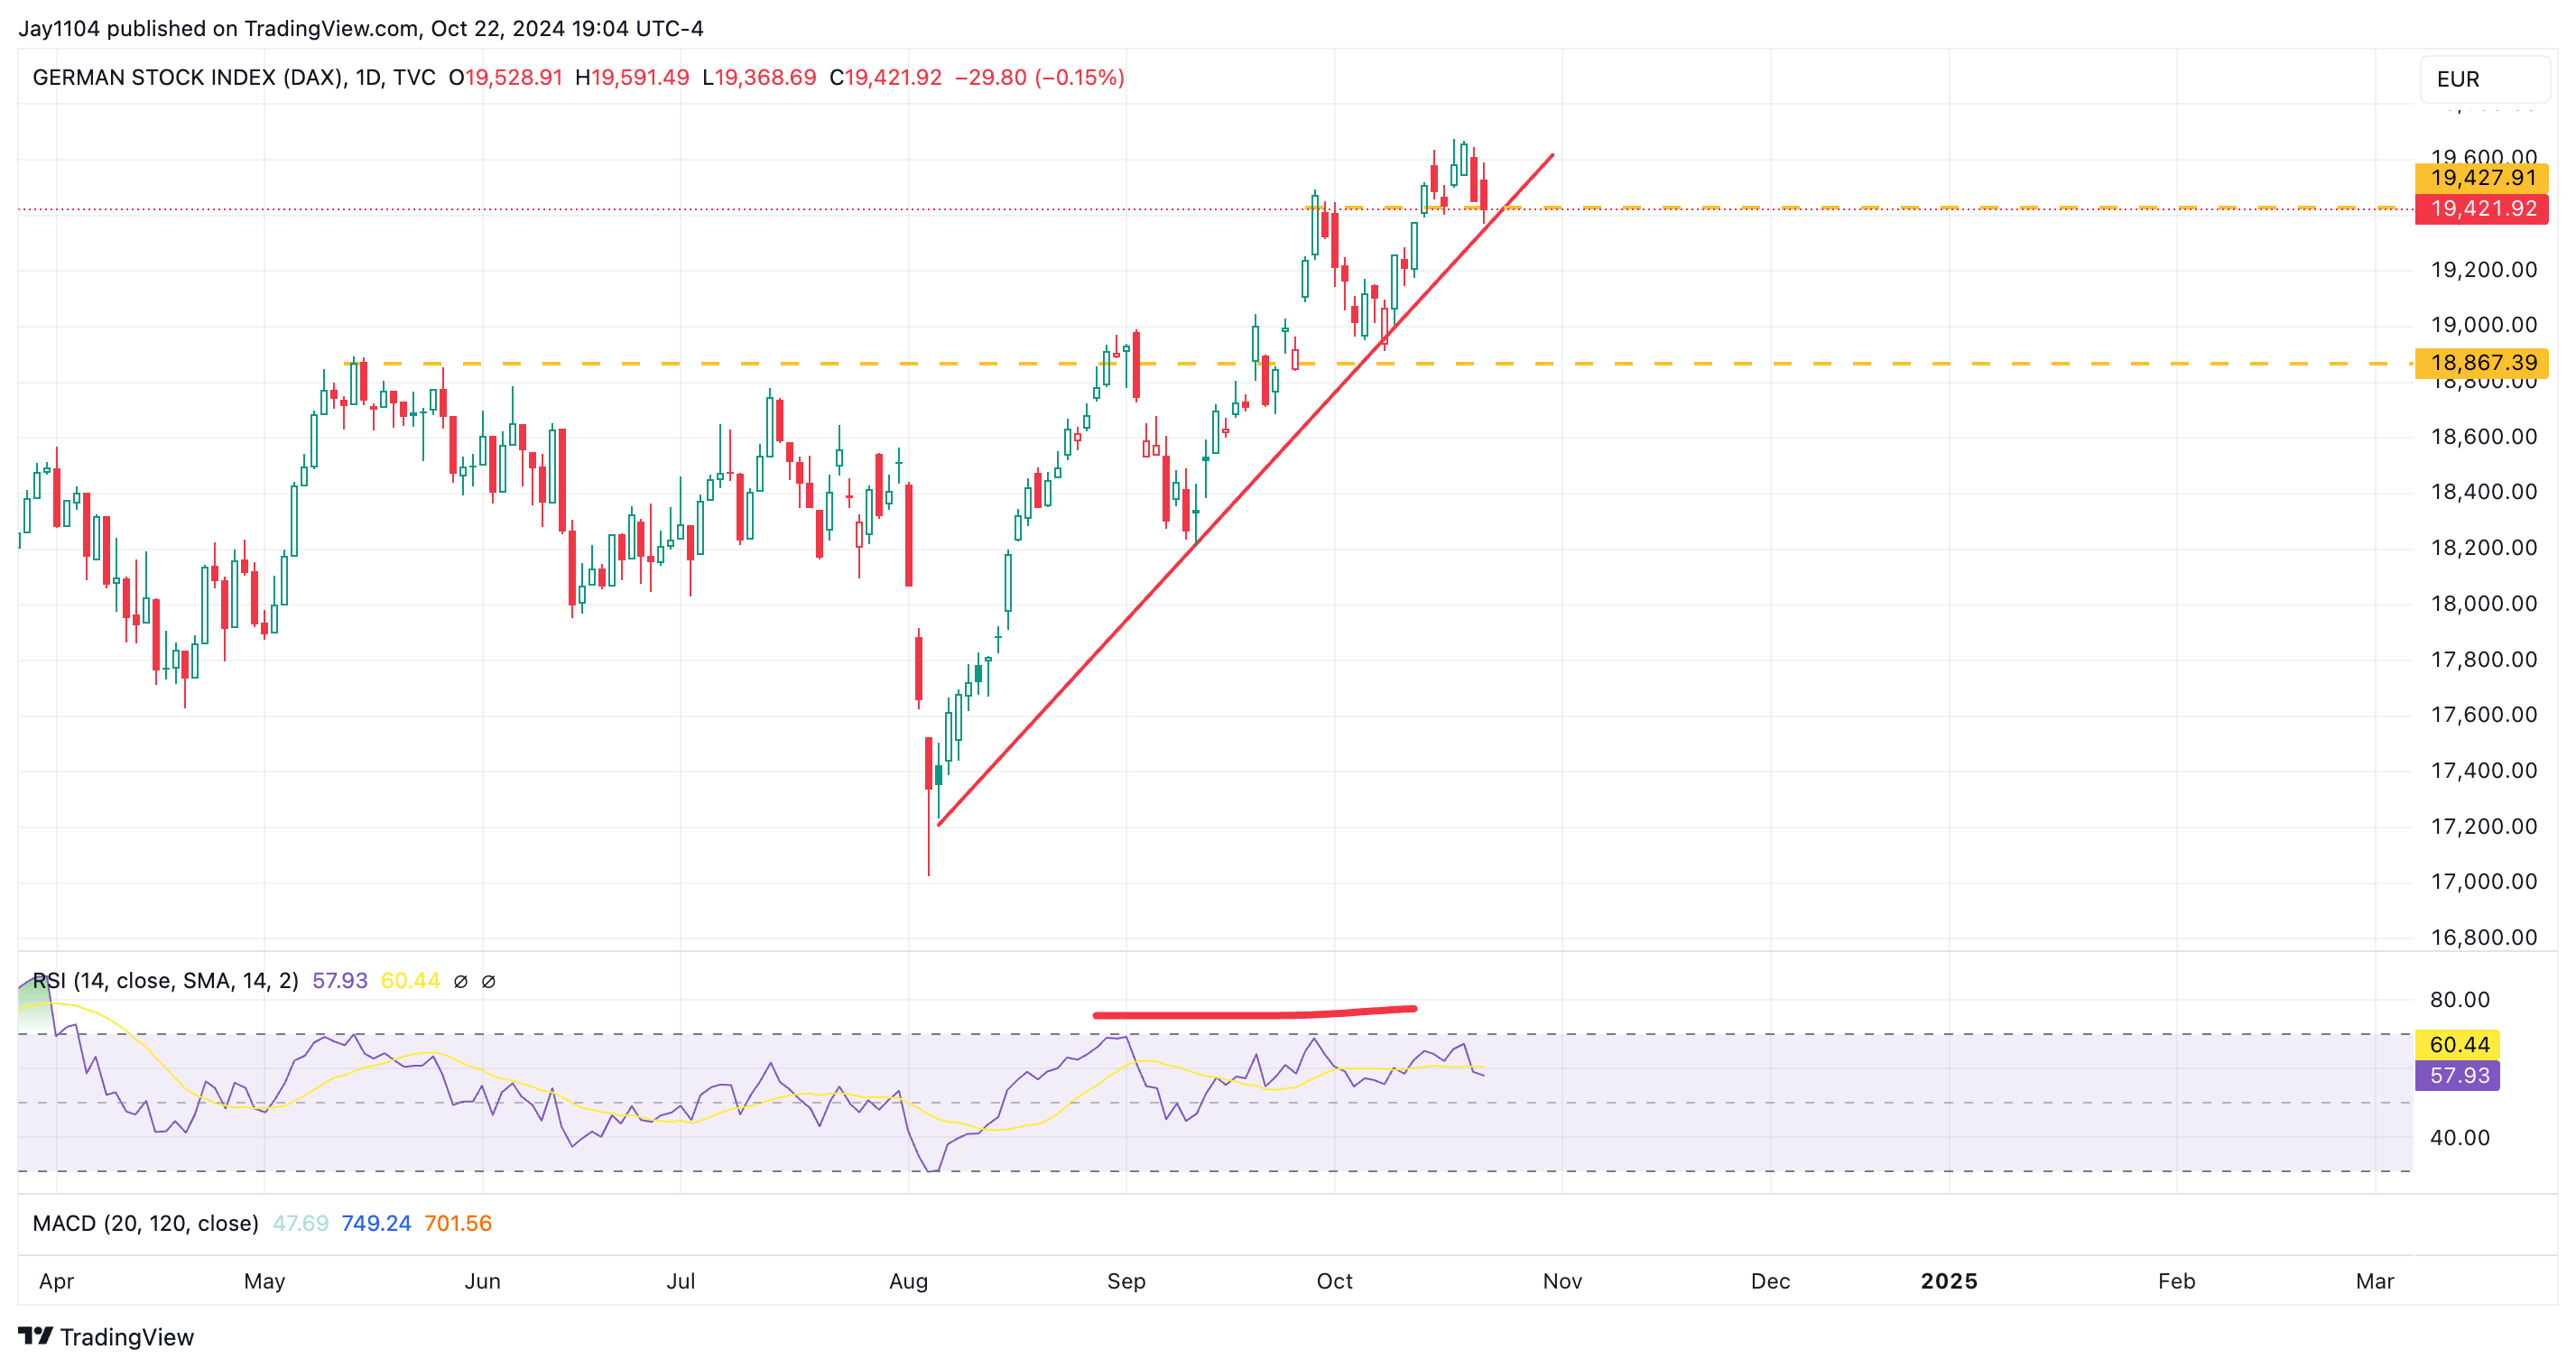2576x1368 pixels.
Task: Click the MACD value 47.69
Action: click(301, 1224)
